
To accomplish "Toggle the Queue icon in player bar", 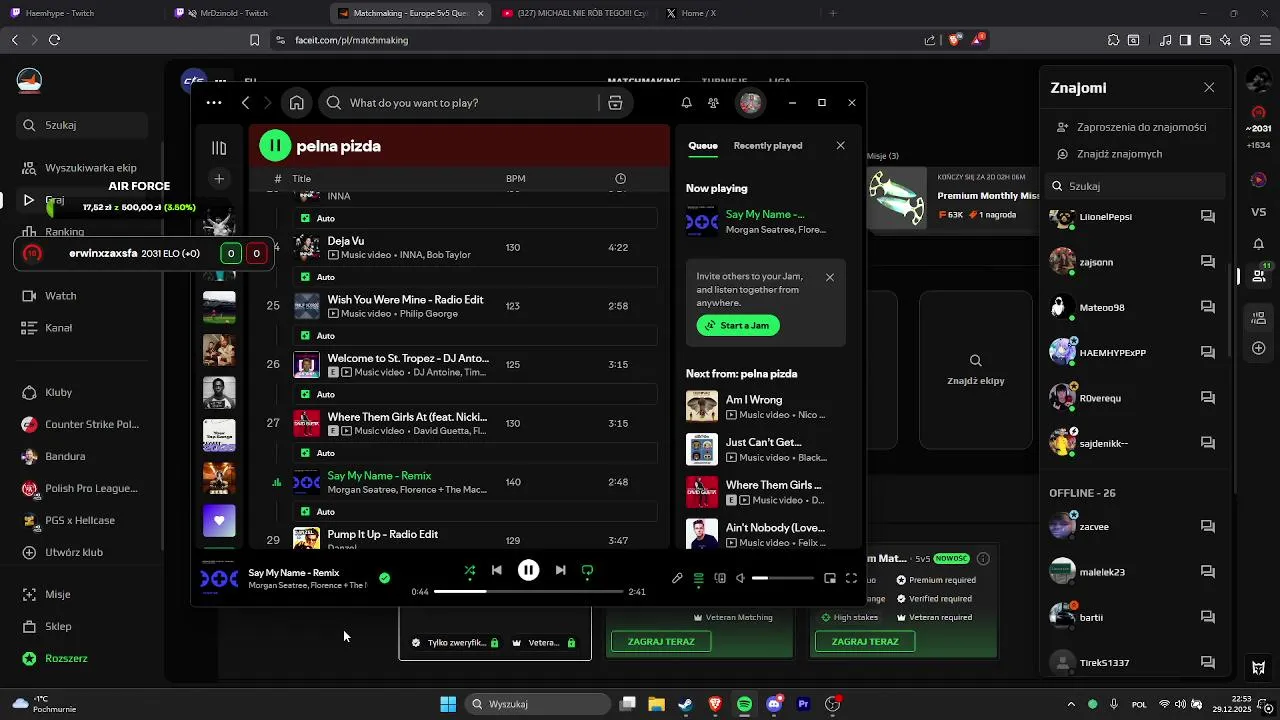I will [x=698, y=578].
